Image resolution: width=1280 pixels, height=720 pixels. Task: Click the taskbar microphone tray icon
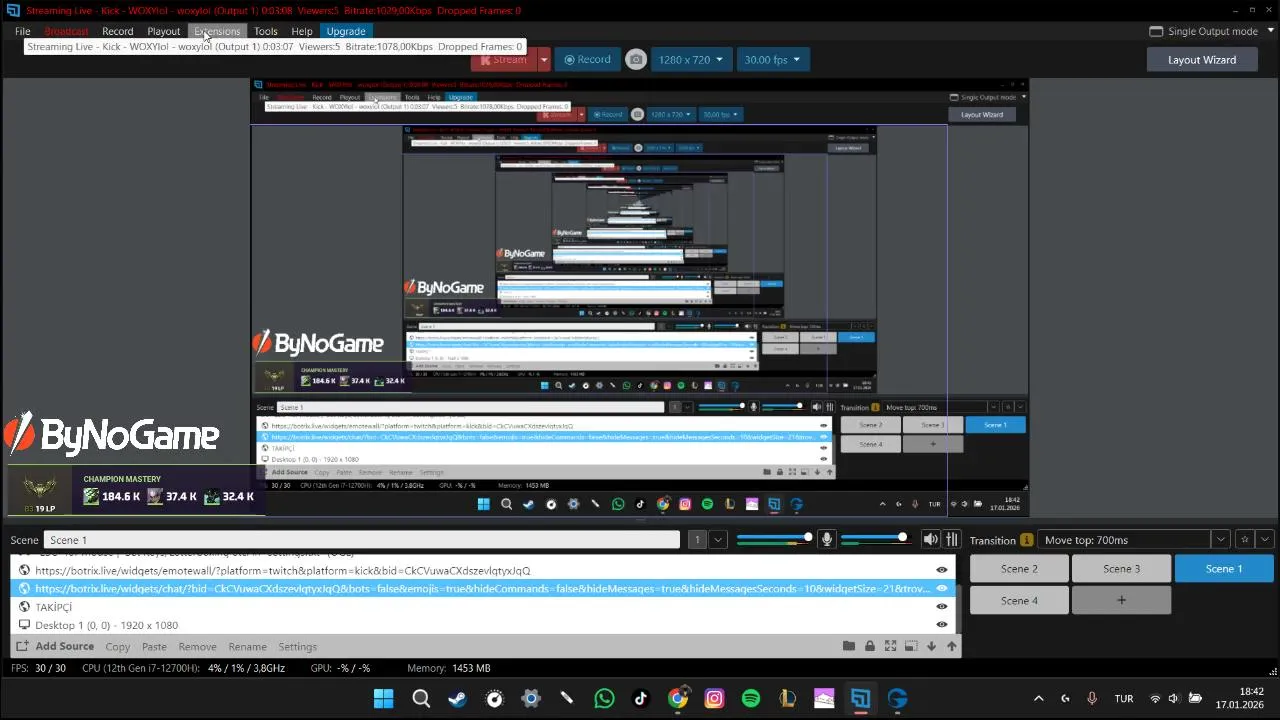tap(1092, 698)
